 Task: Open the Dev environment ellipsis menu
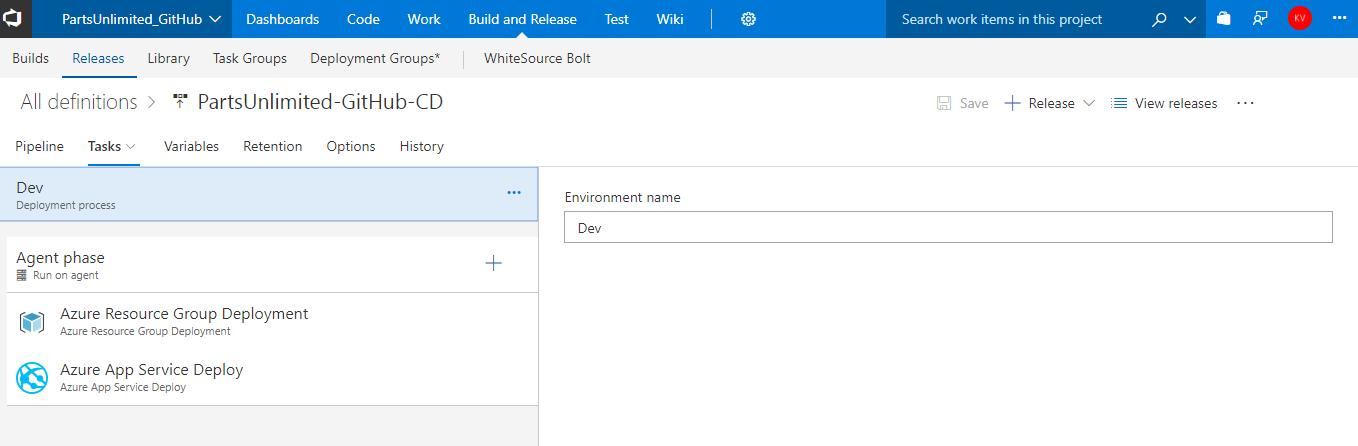tap(514, 193)
